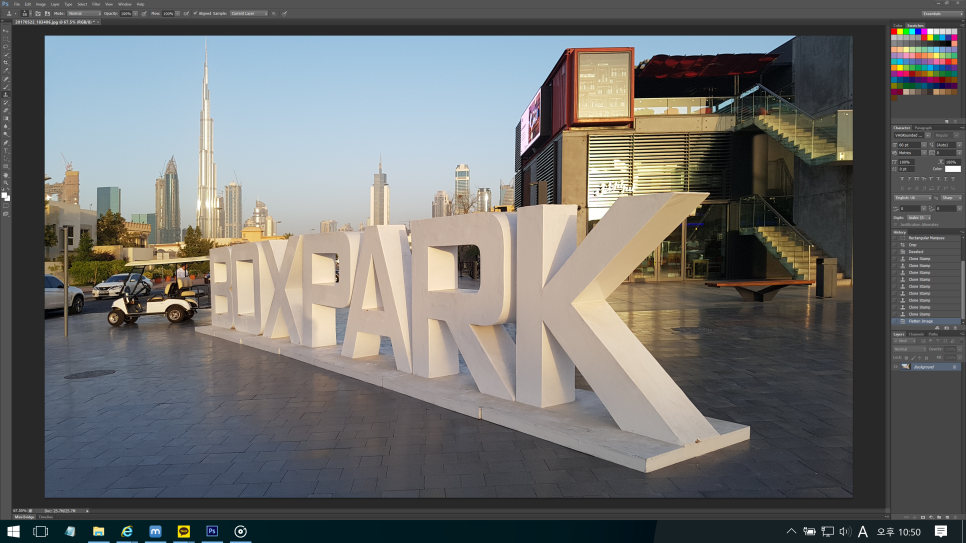Enable airbrush-style build-up icon
Image resolution: width=966 pixels, height=543 pixels.
tap(186, 14)
